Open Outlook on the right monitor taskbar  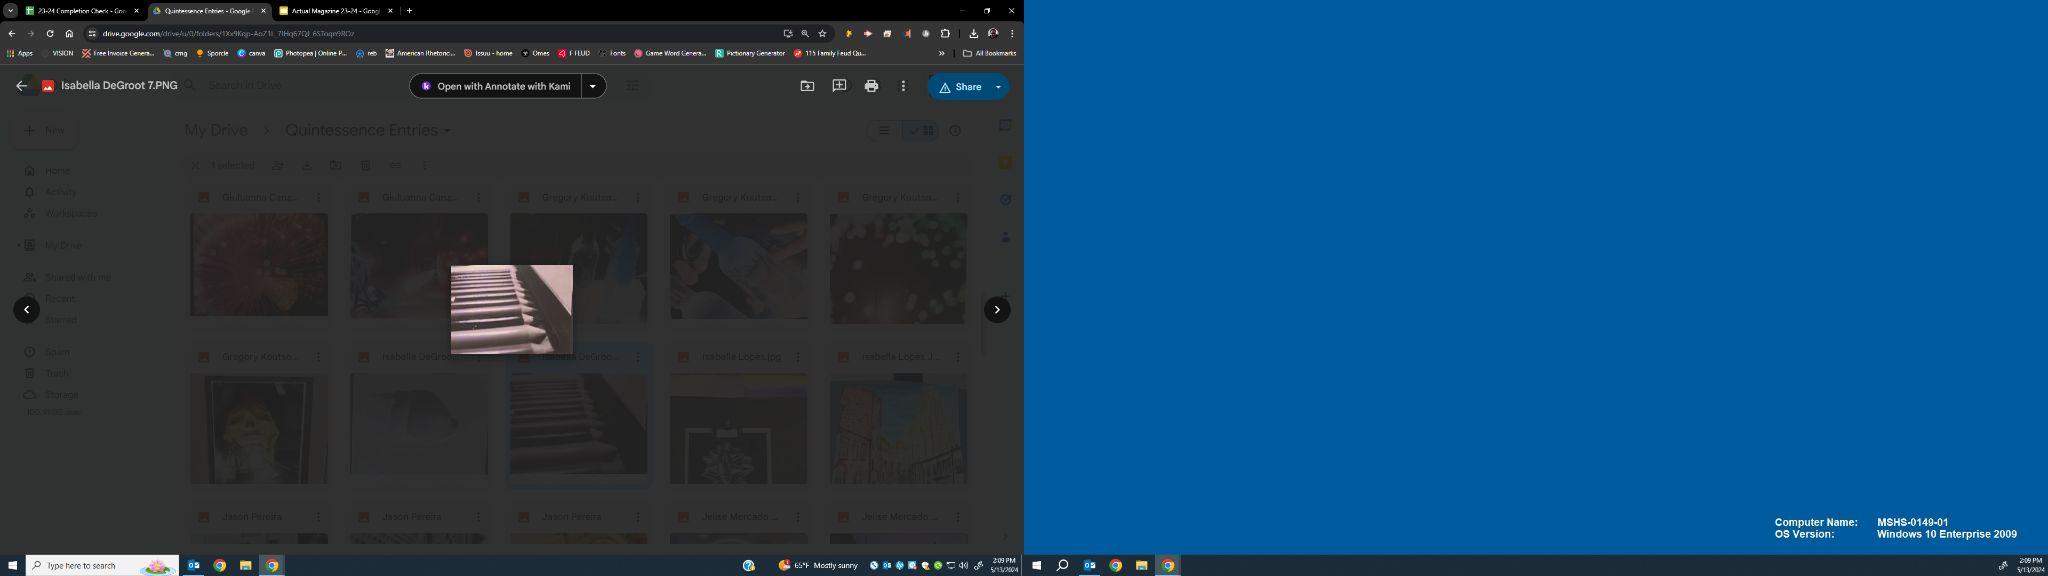point(1090,566)
